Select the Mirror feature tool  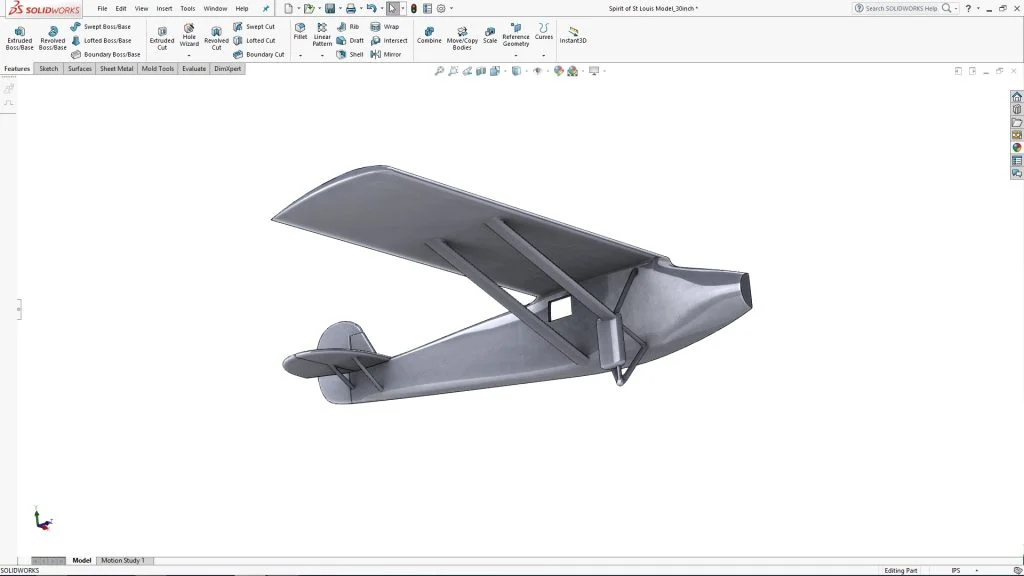[385, 54]
